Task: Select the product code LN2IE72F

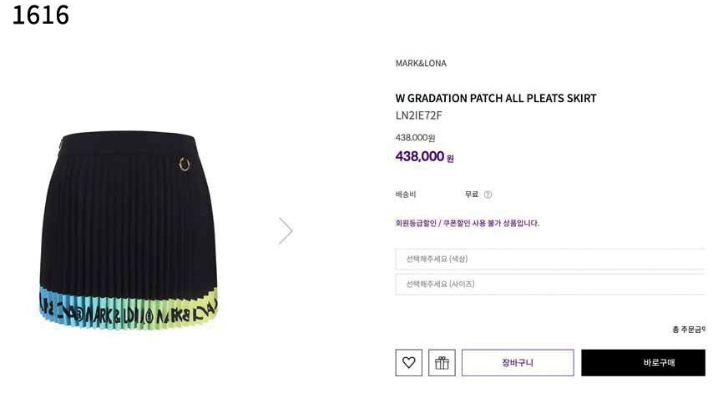Action: [419, 115]
